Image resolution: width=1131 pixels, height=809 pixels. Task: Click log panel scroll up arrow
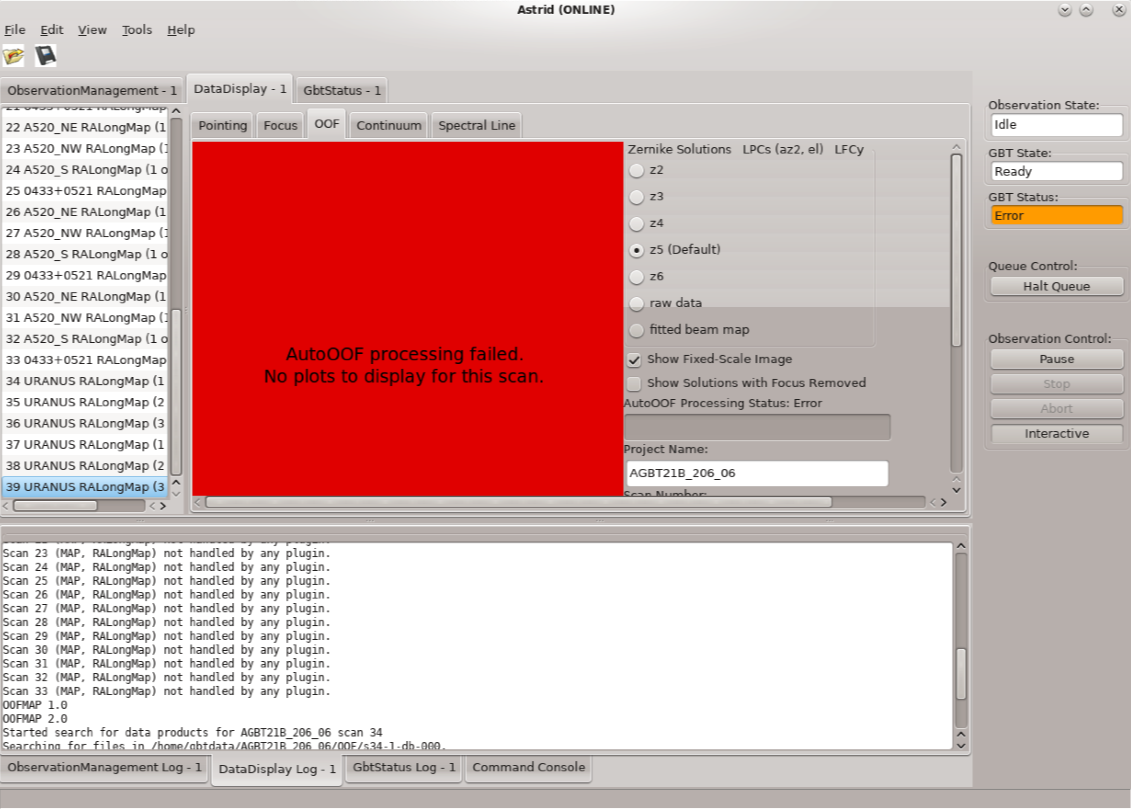coord(961,547)
